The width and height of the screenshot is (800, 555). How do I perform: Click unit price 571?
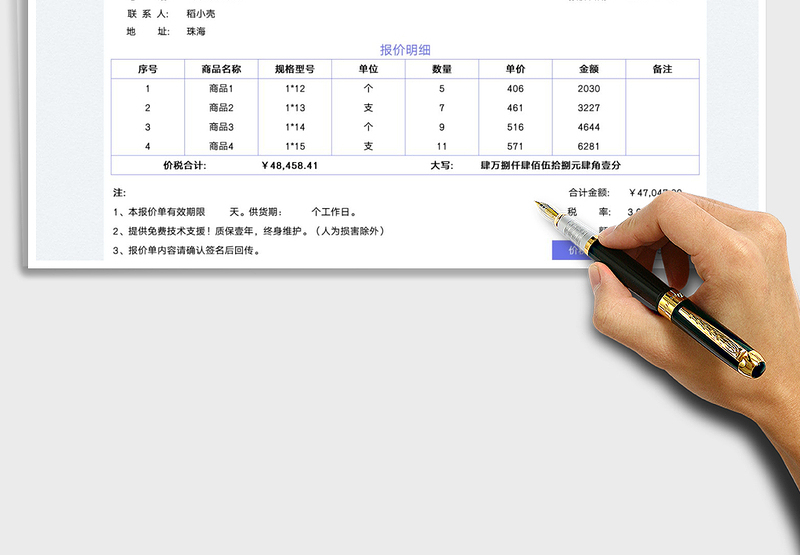(x=515, y=146)
